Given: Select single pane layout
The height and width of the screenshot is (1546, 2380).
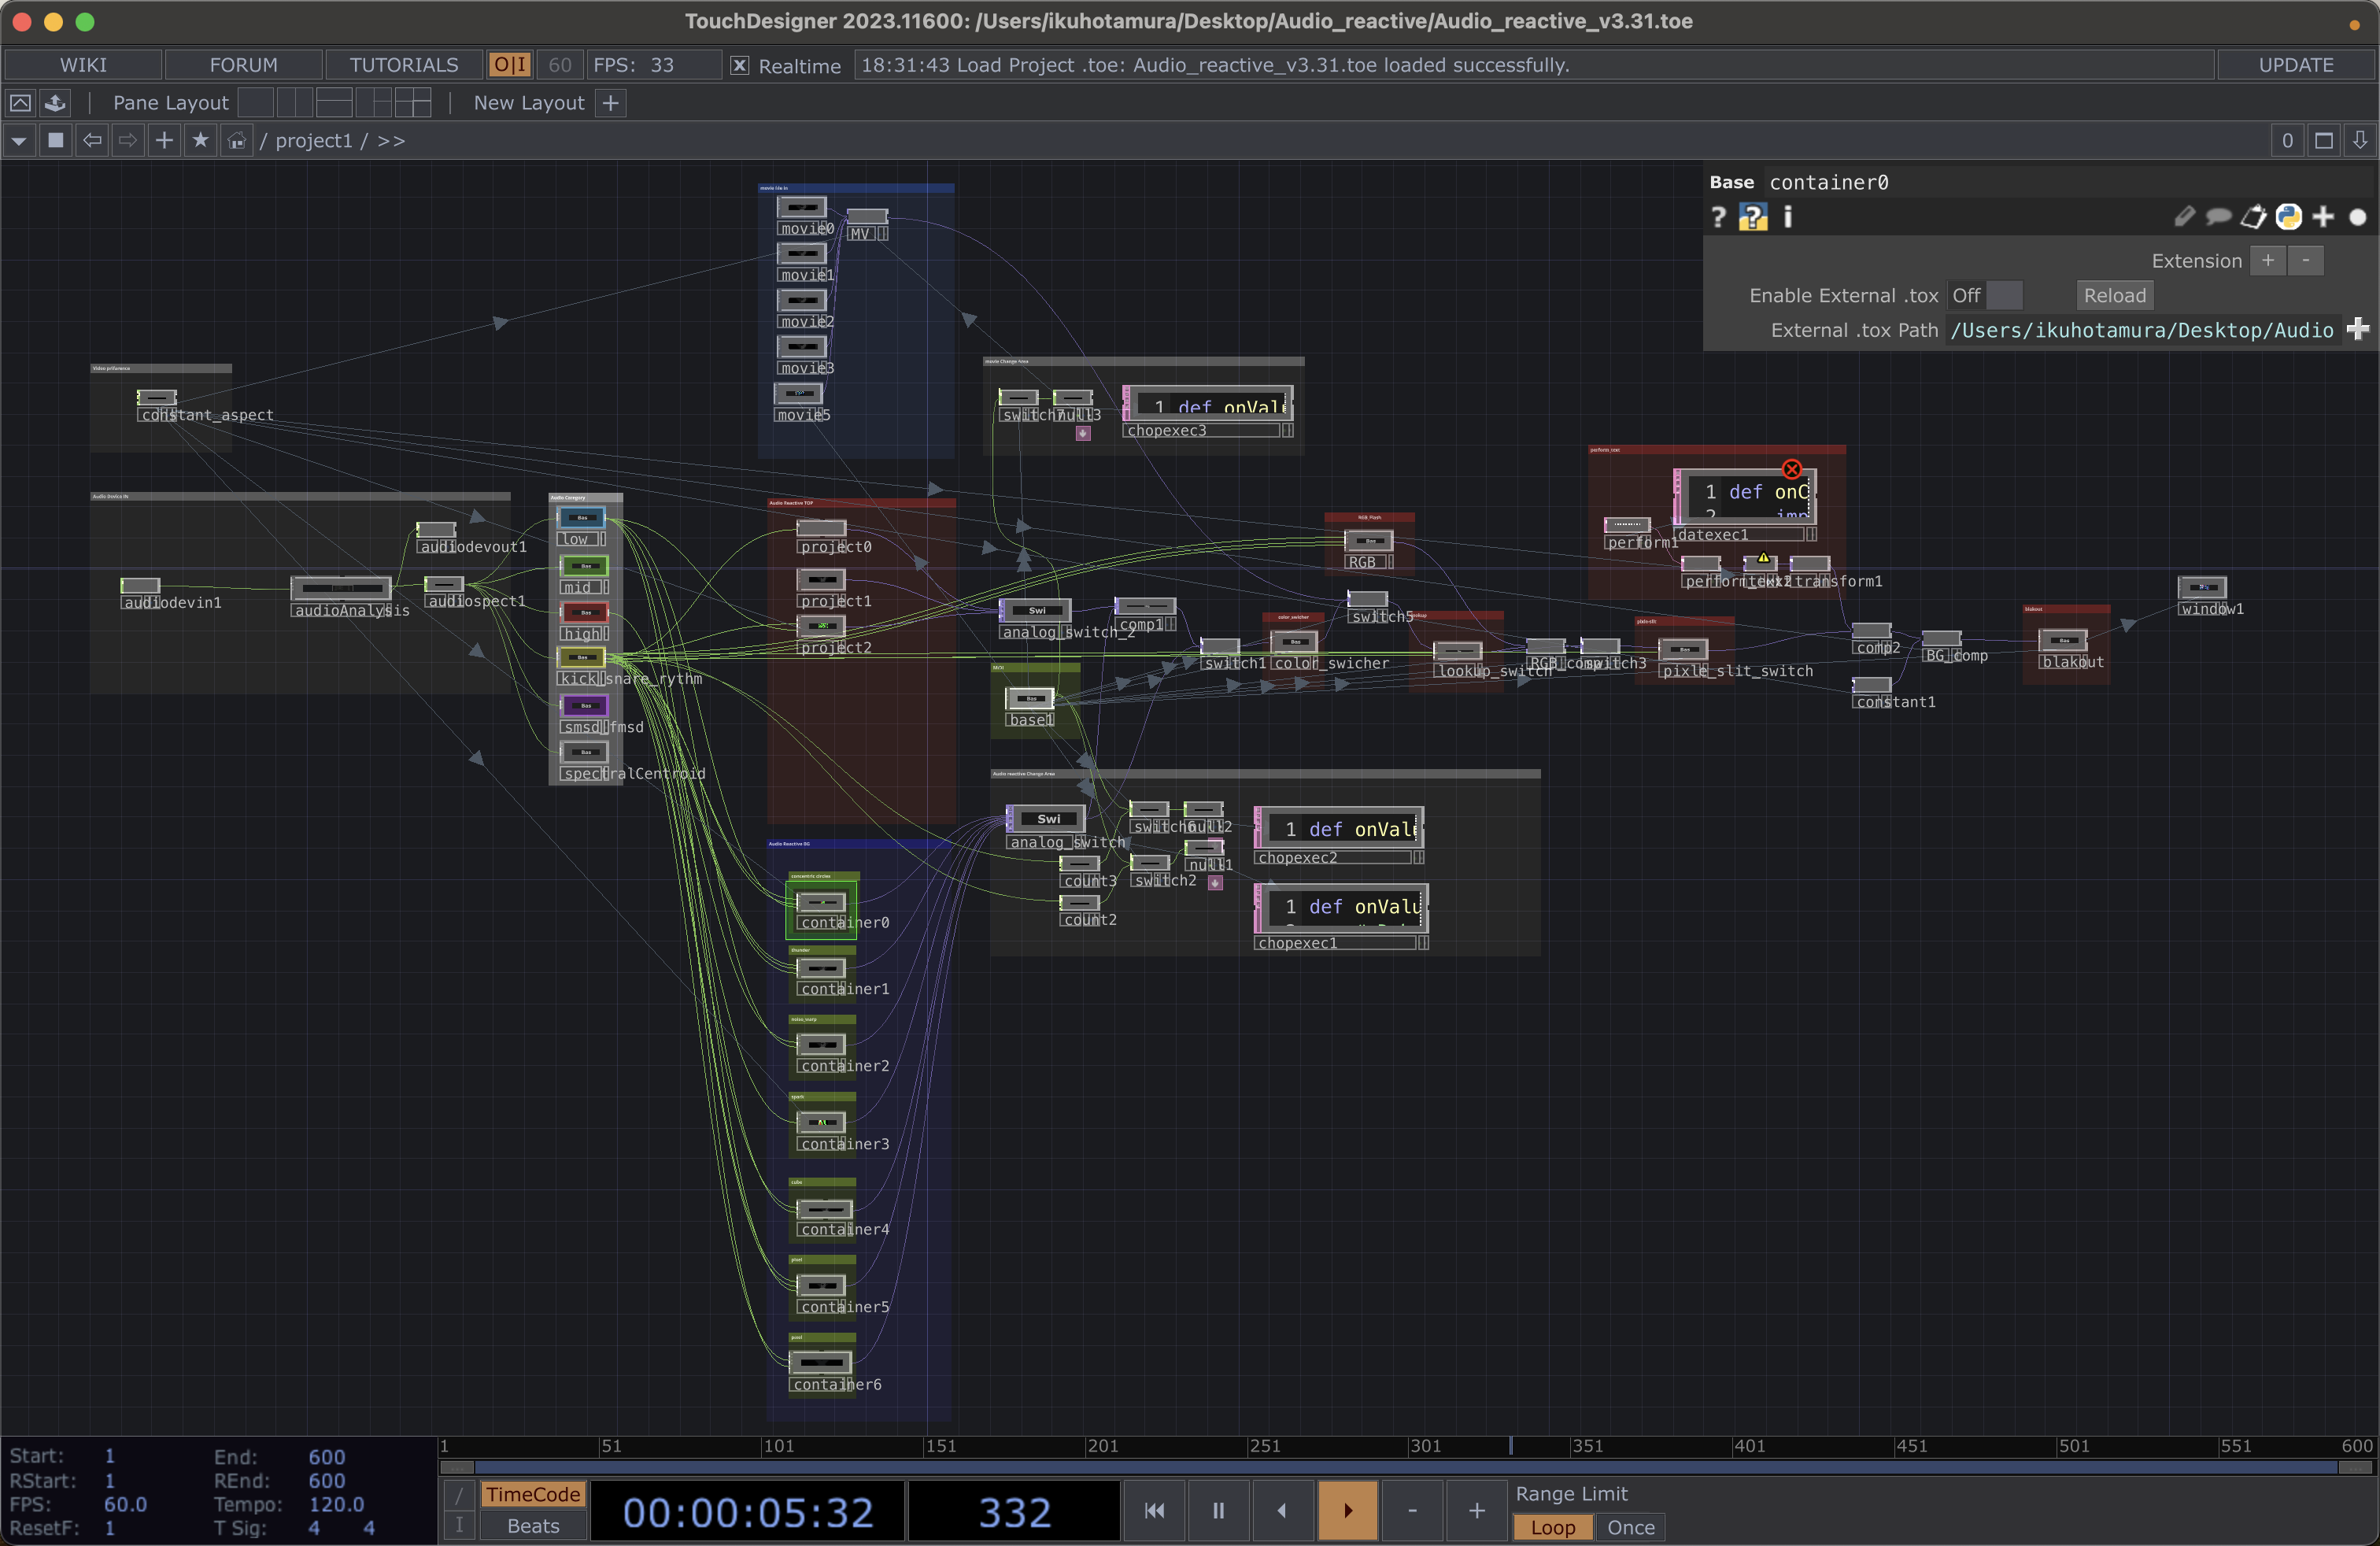Looking at the screenshot, I should pos(256,103).
